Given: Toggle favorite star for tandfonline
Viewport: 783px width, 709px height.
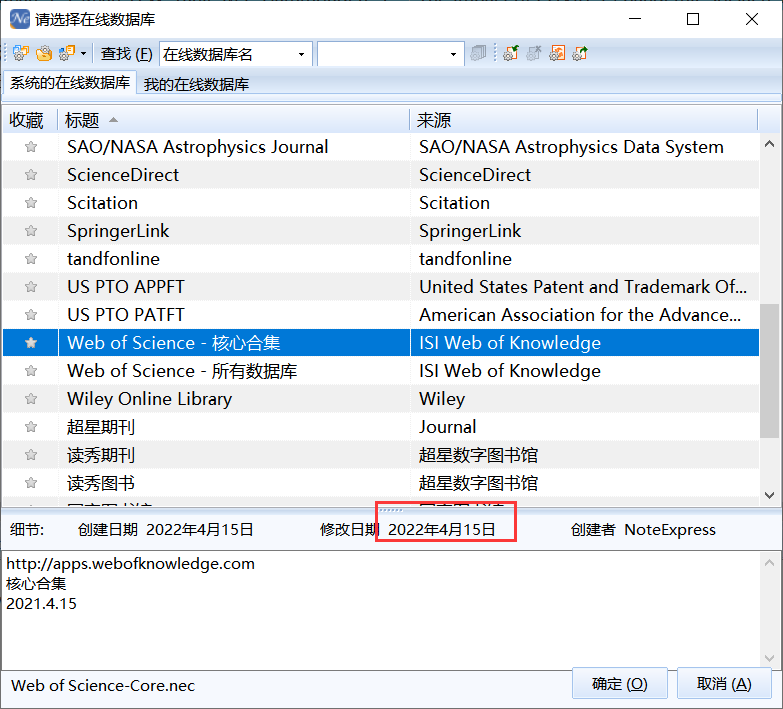Looking at the screenshot, I should click(x=31, y=259).
